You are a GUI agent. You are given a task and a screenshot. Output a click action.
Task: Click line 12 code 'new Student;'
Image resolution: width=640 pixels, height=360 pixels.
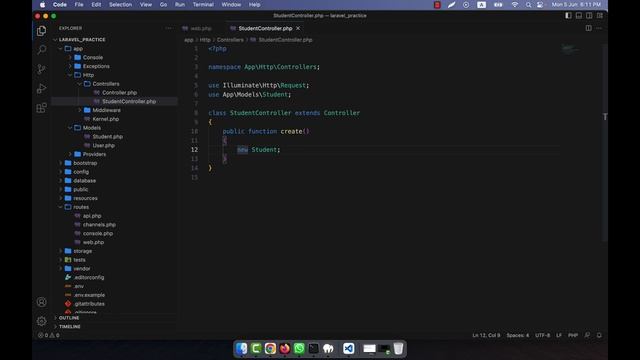258,150
